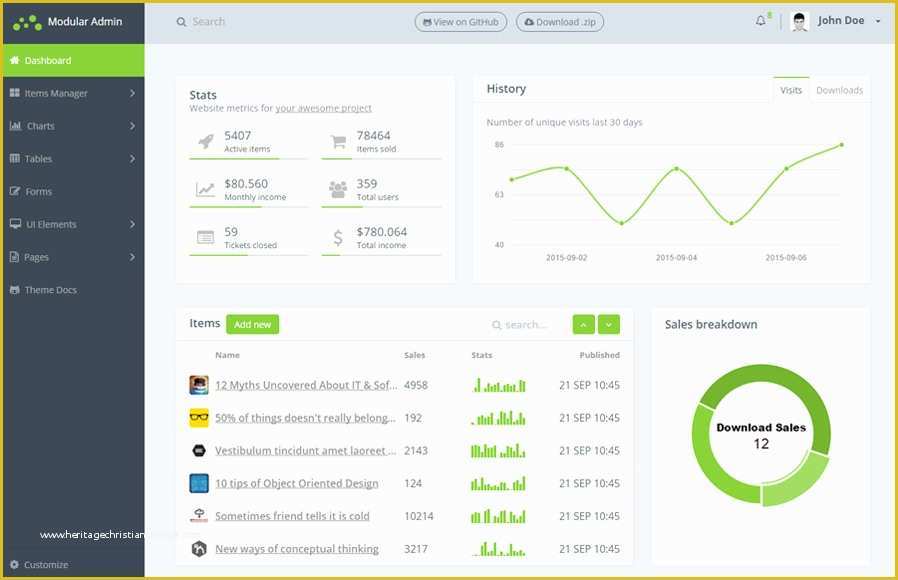Click the search magnifier icon in header

point(181,22)
